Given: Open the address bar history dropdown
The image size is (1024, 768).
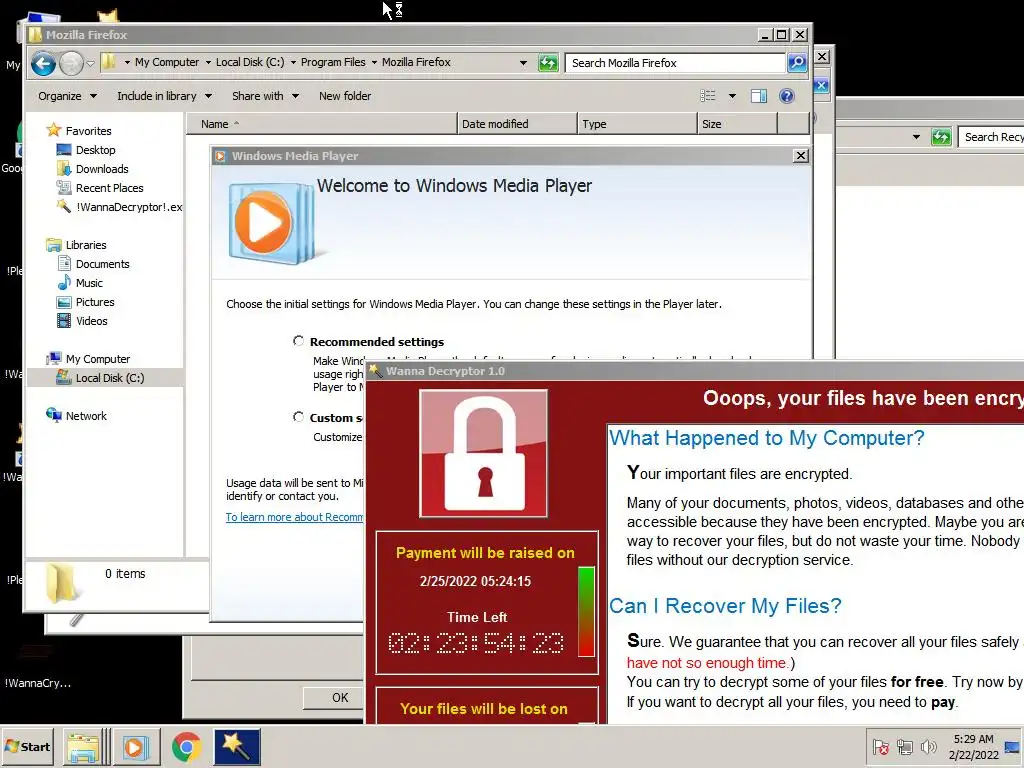Looking at the screenshot, I should click(x=523, y=63).
